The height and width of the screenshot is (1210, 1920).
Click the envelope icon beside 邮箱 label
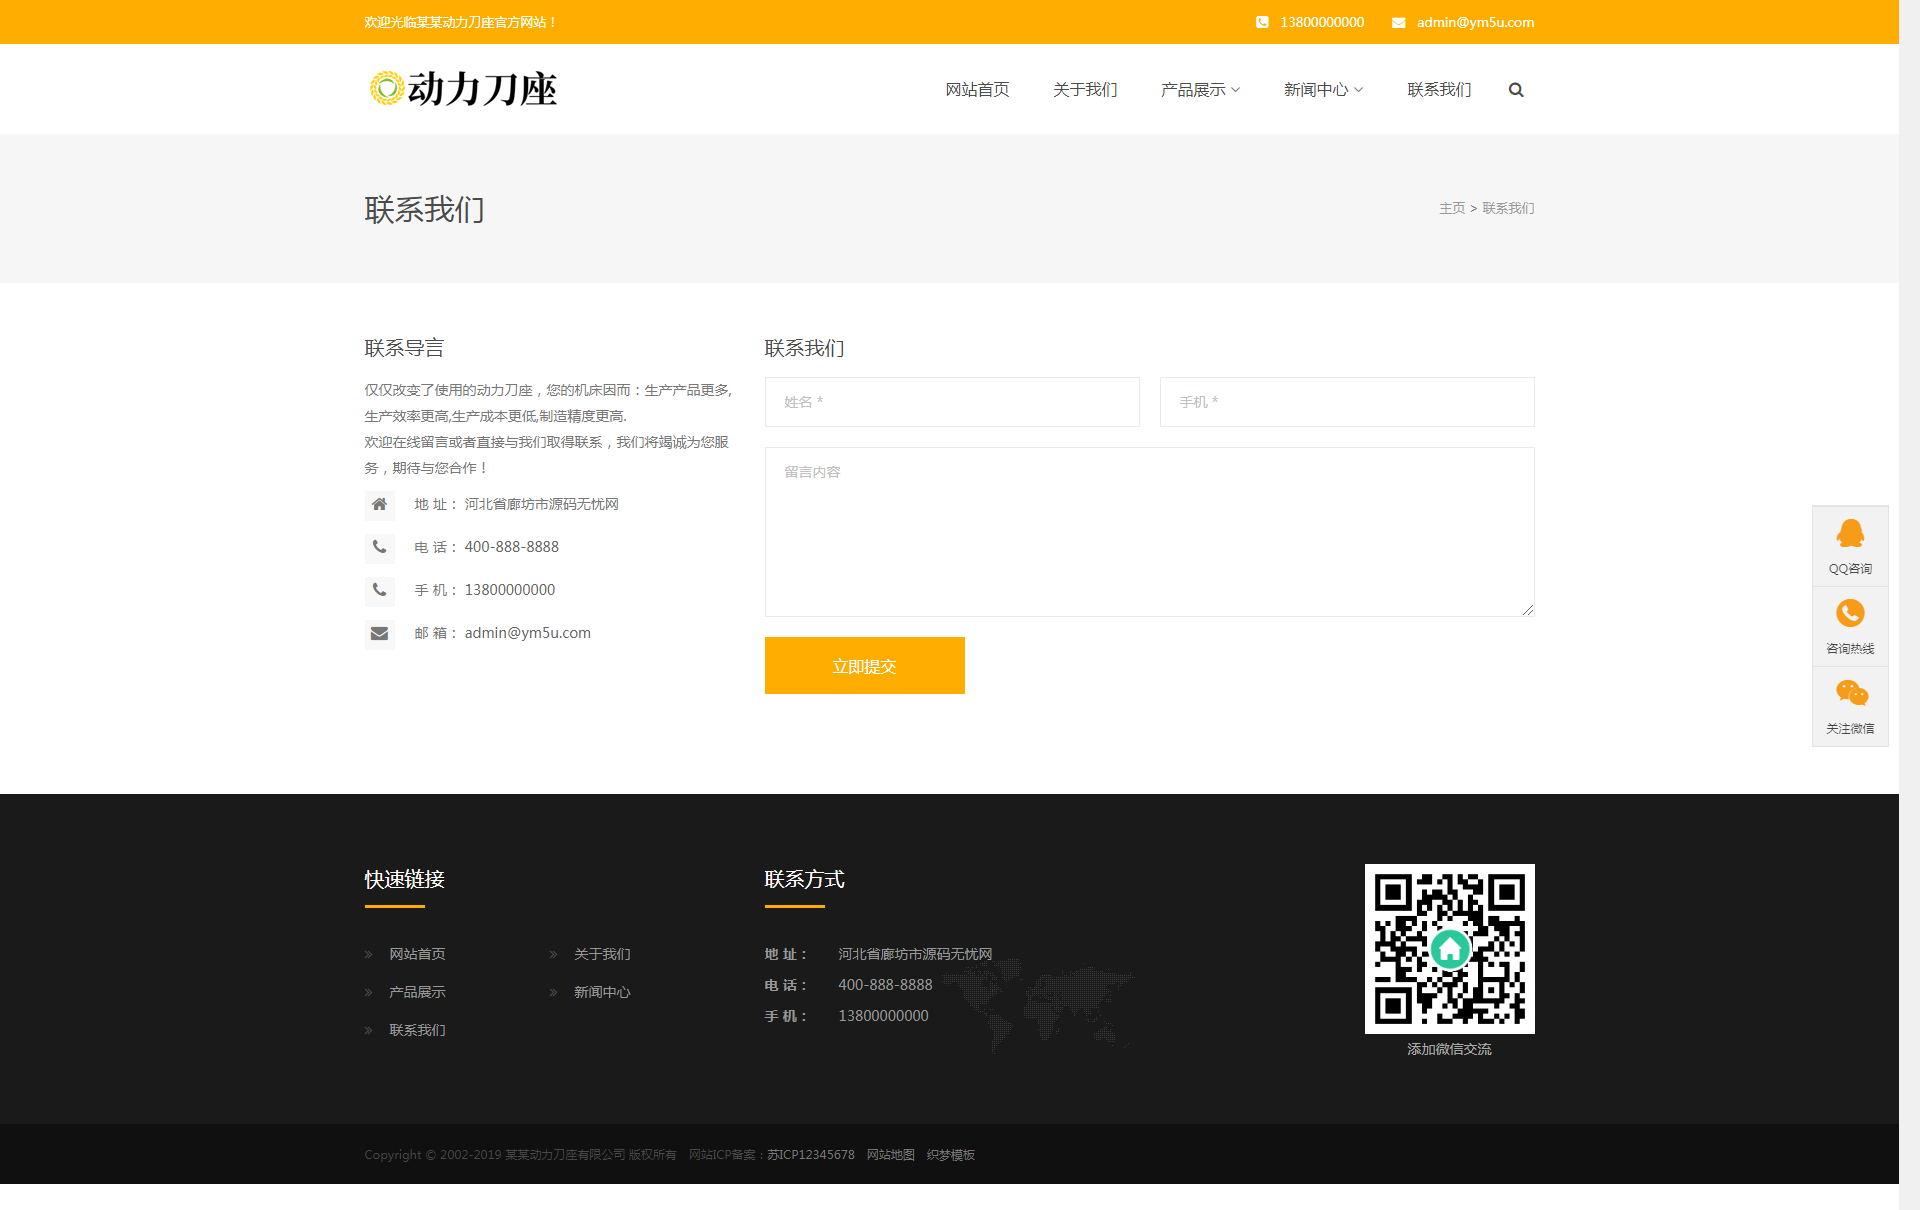coord(379,633)
